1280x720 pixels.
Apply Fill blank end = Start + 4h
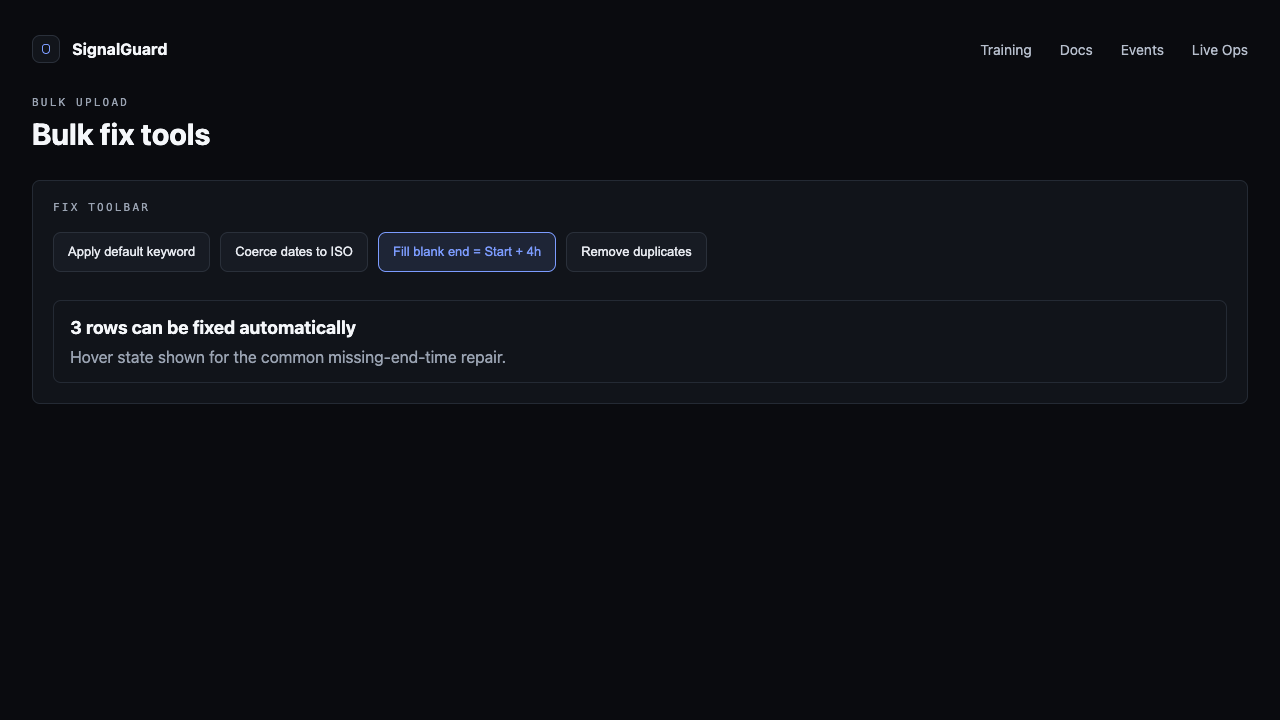467,252
